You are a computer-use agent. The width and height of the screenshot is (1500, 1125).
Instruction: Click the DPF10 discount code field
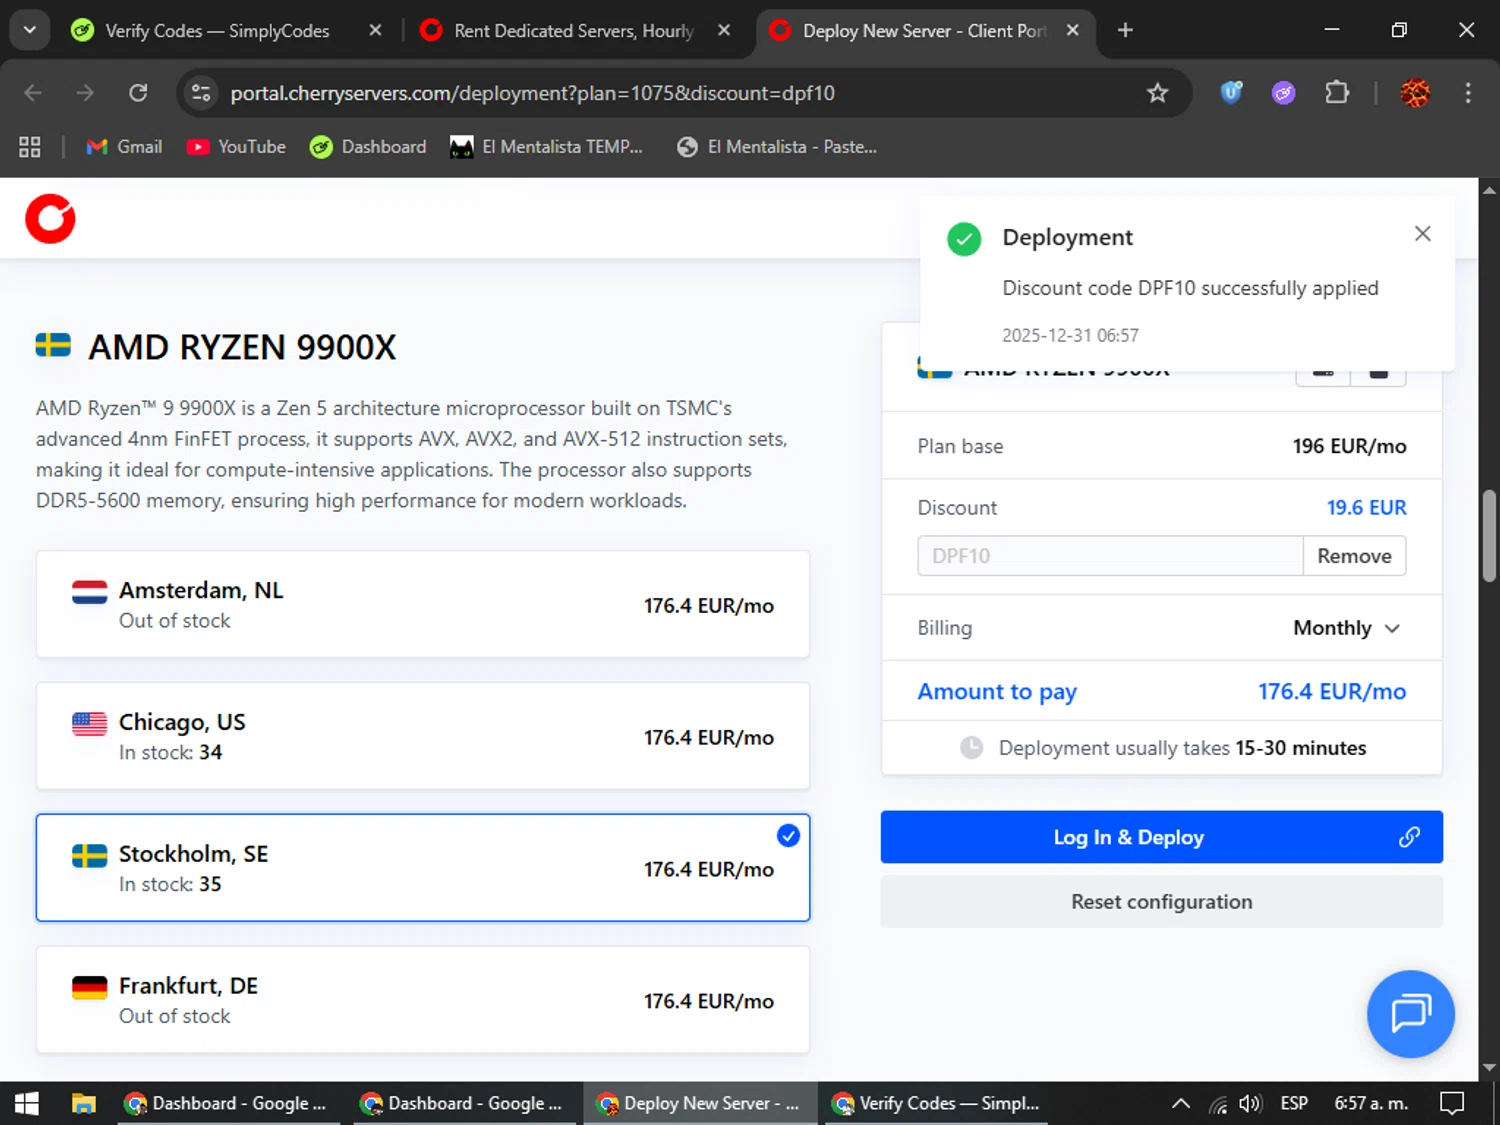coord(1110,556)
